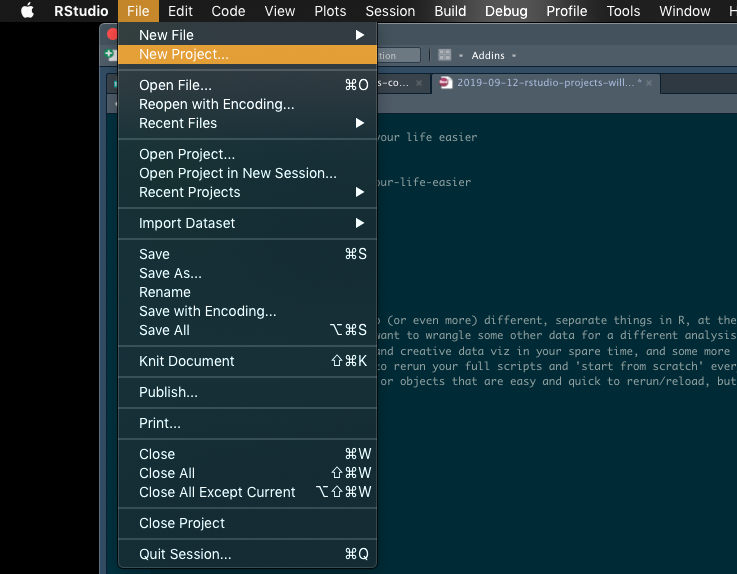Select Rename from the File menu

click(x=247, y=292)
